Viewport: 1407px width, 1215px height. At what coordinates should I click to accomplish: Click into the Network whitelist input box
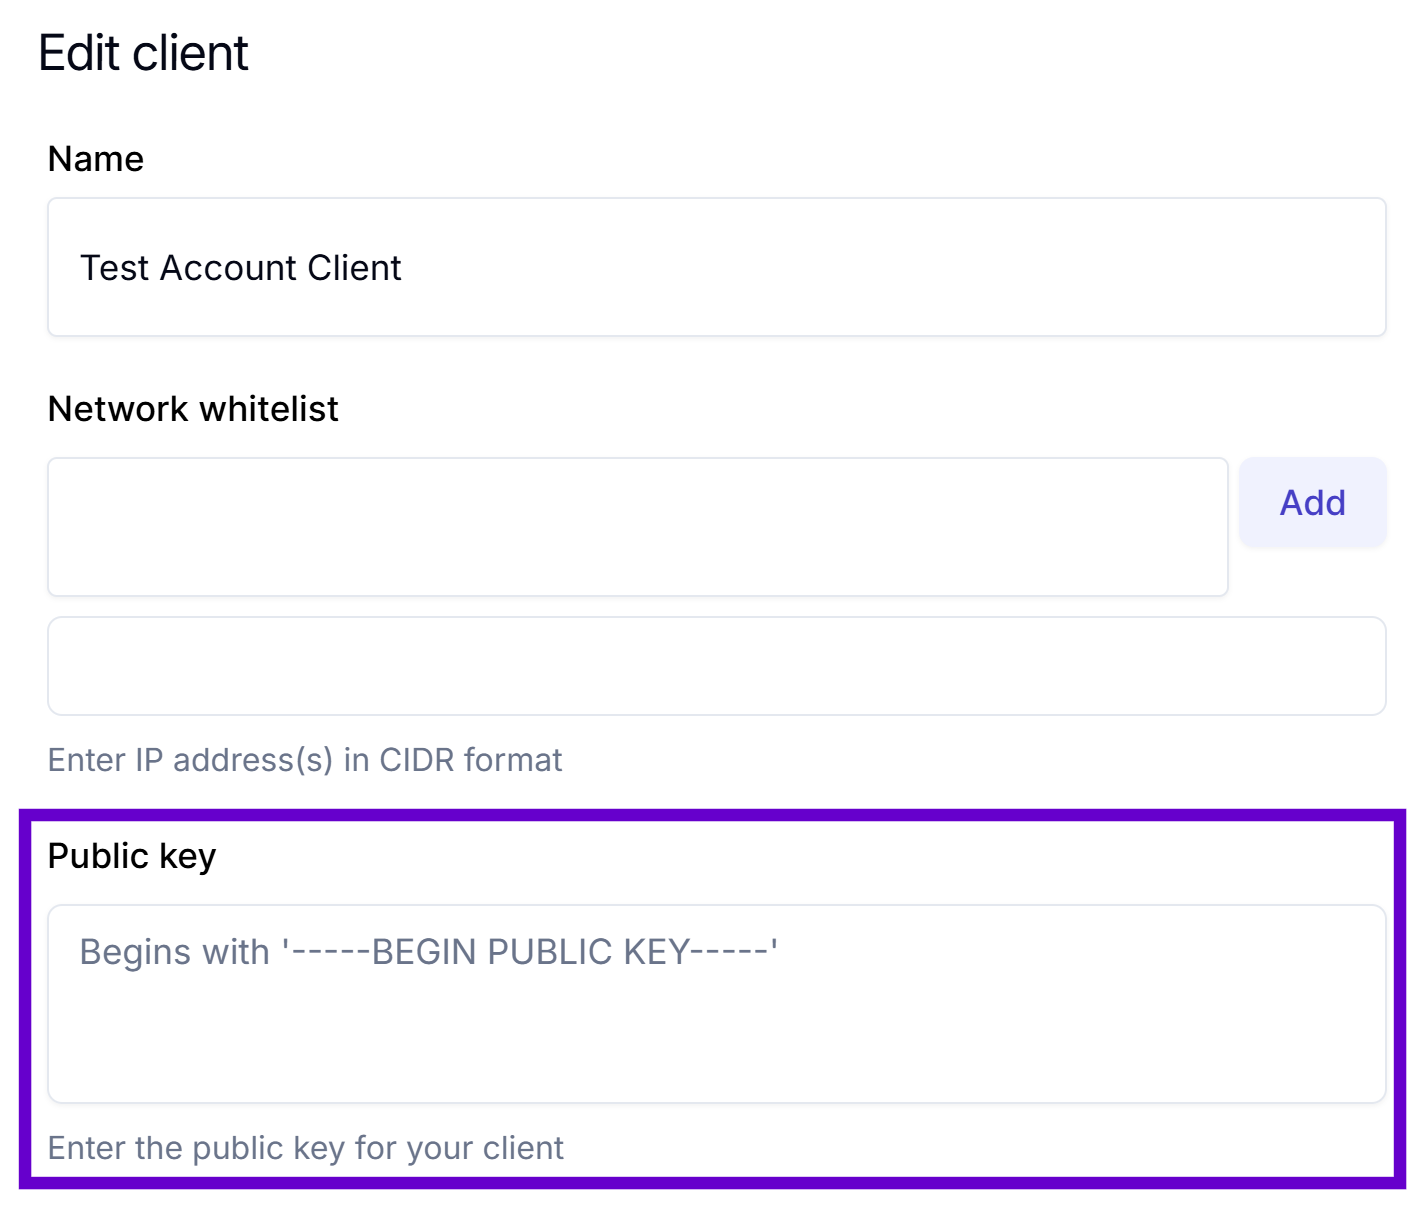tap(637, 527)
